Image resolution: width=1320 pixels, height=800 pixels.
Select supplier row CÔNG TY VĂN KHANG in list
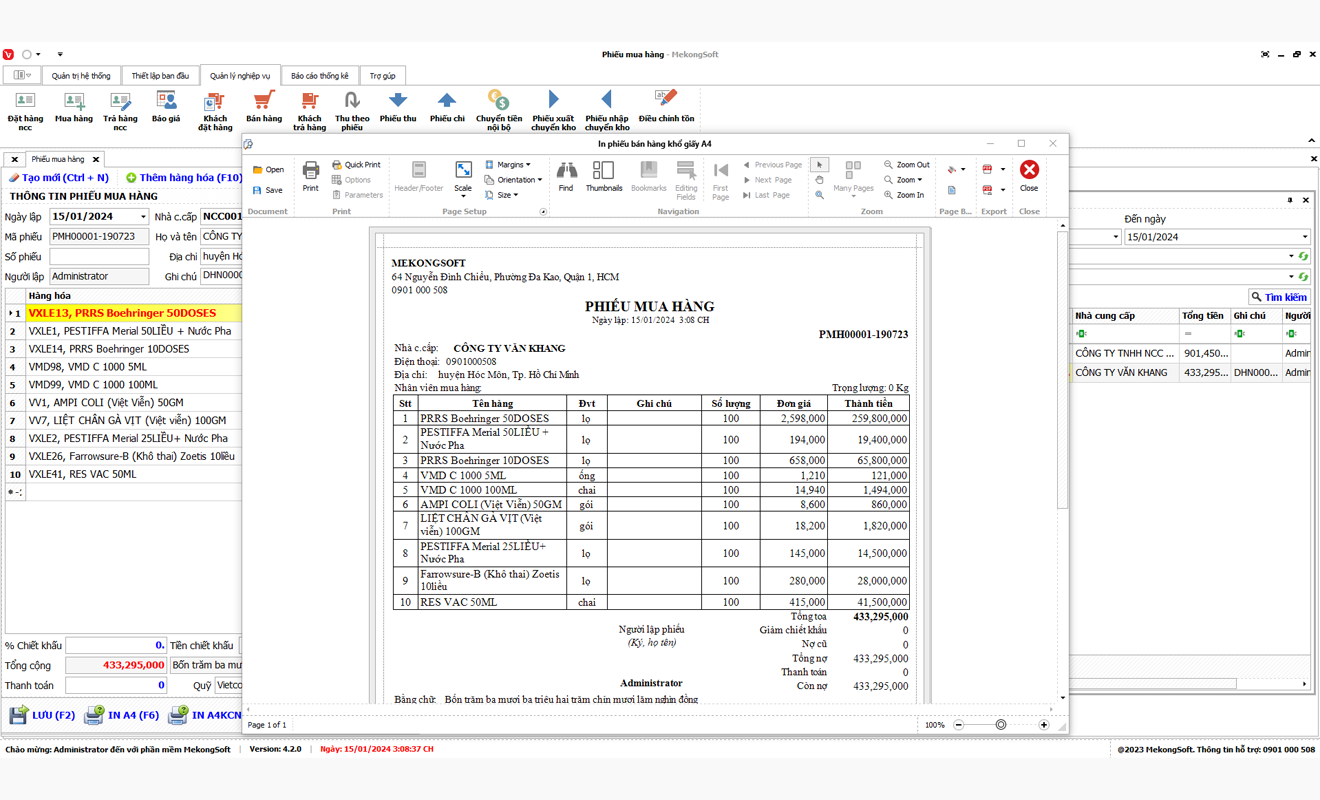1191,373
